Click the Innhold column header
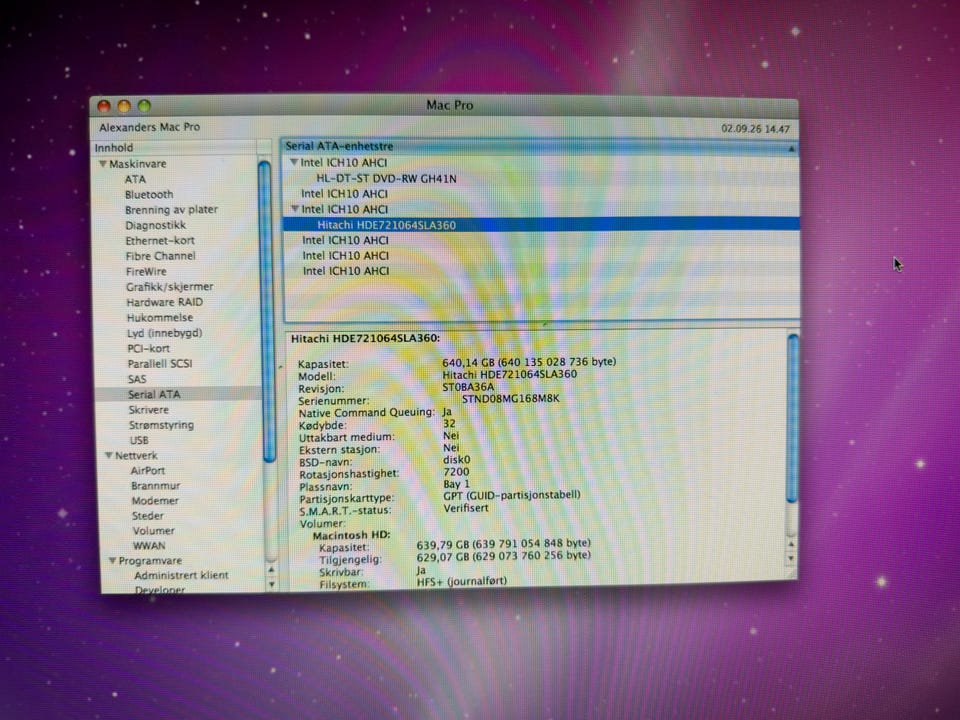 click(x=174, y=148)
